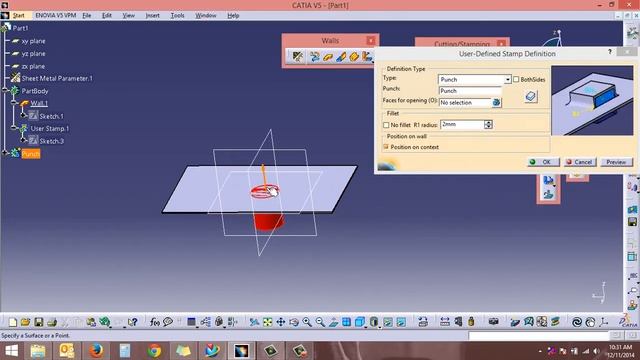Click the Open folder icon in the bottom toolbar

[x=25, y=322]
